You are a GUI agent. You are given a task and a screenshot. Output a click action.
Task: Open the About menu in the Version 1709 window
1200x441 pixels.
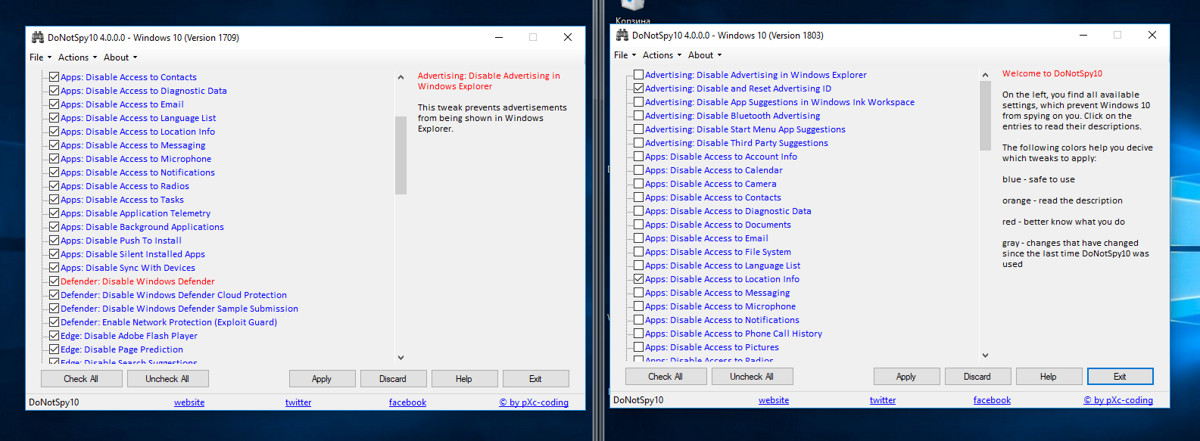[x=118, y=57]
